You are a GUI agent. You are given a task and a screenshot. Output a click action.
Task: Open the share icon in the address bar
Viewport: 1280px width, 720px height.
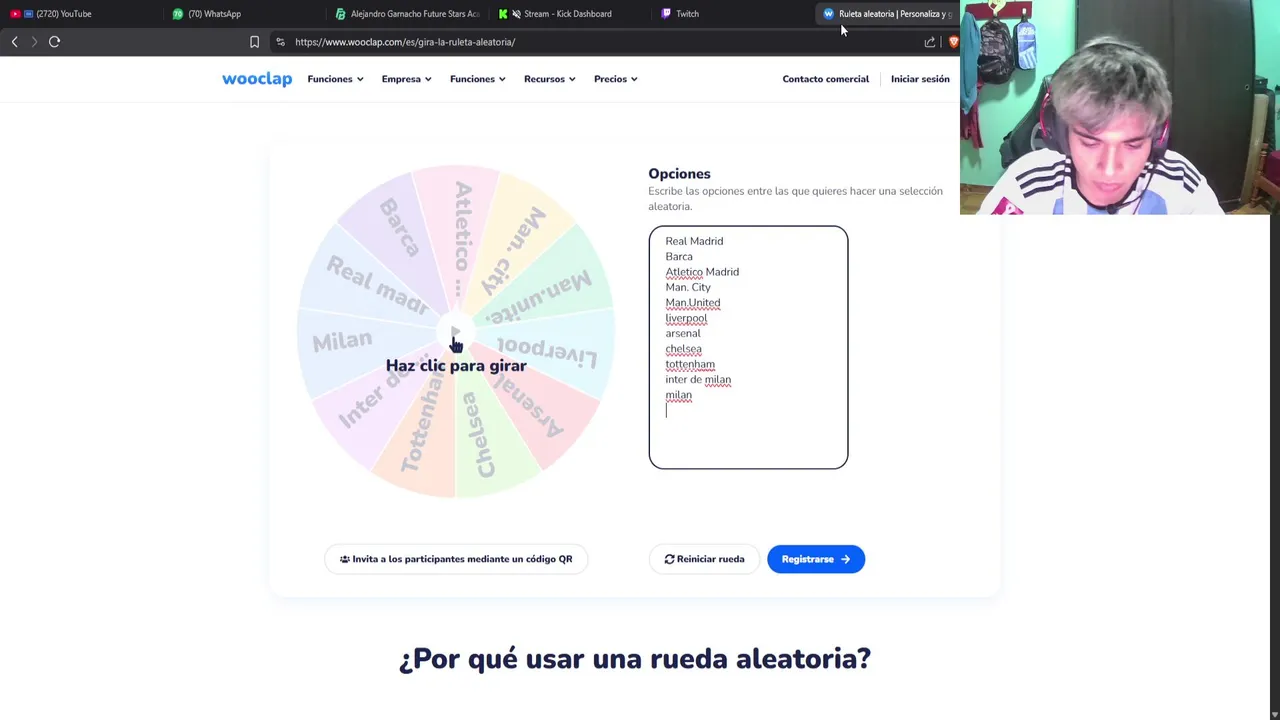[x=930, y=42]
